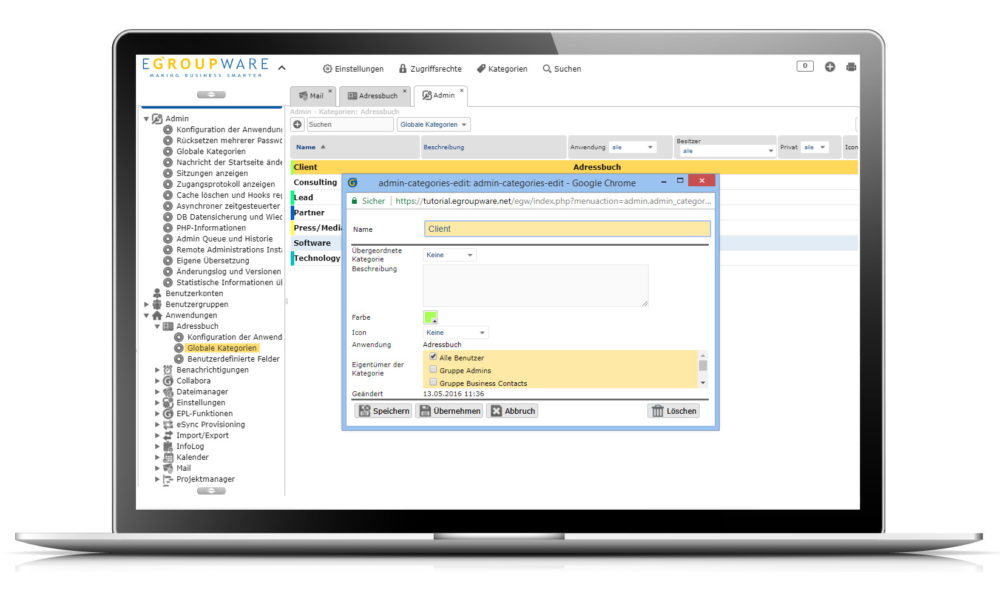
Task: Click the Zugriffsrechte lock icon
Action: 403,69
